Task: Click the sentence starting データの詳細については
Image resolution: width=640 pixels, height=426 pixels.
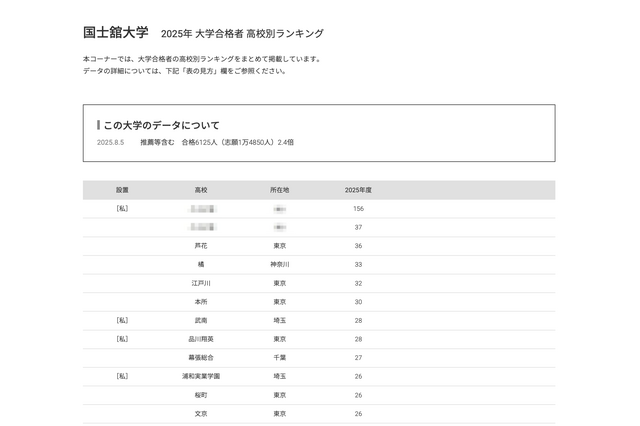Action: tap(185, 71)
